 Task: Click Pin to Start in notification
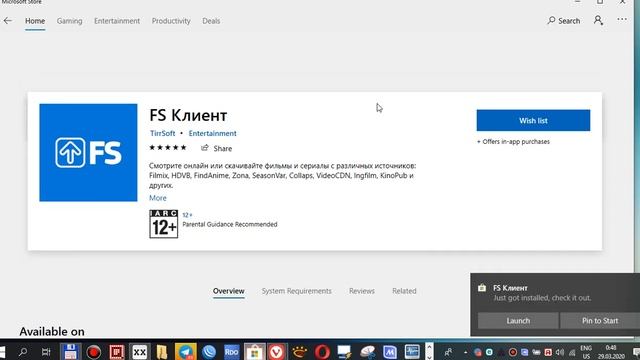point(600,321)
